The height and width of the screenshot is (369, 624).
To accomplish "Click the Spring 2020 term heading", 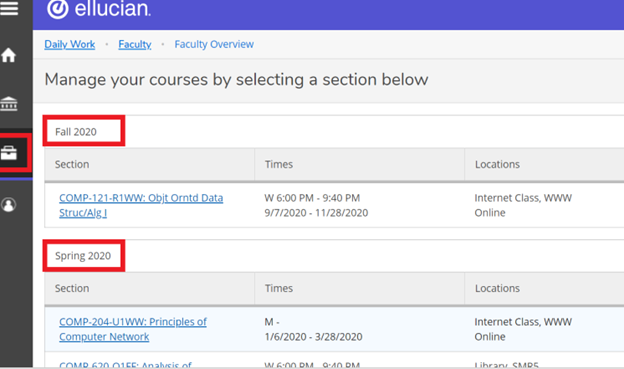I will [x=83, y=256].
